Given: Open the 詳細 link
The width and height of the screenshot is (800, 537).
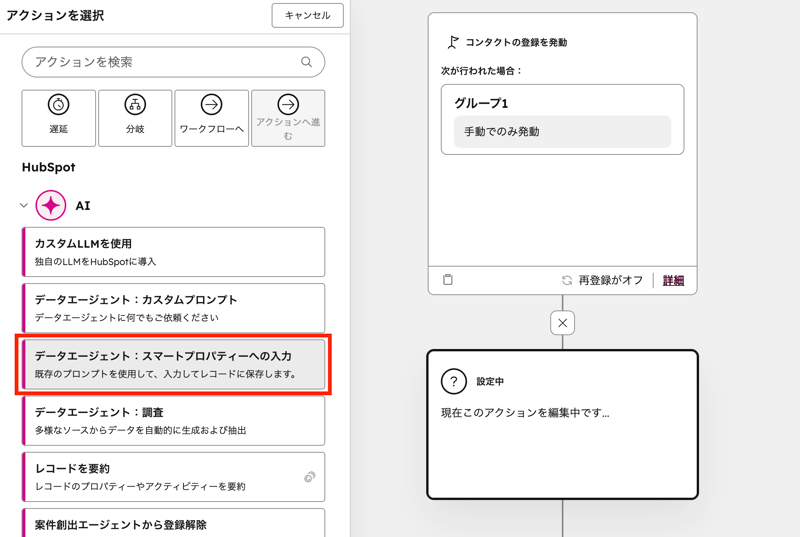Looking at the screenshot, I should click(673, 280).
